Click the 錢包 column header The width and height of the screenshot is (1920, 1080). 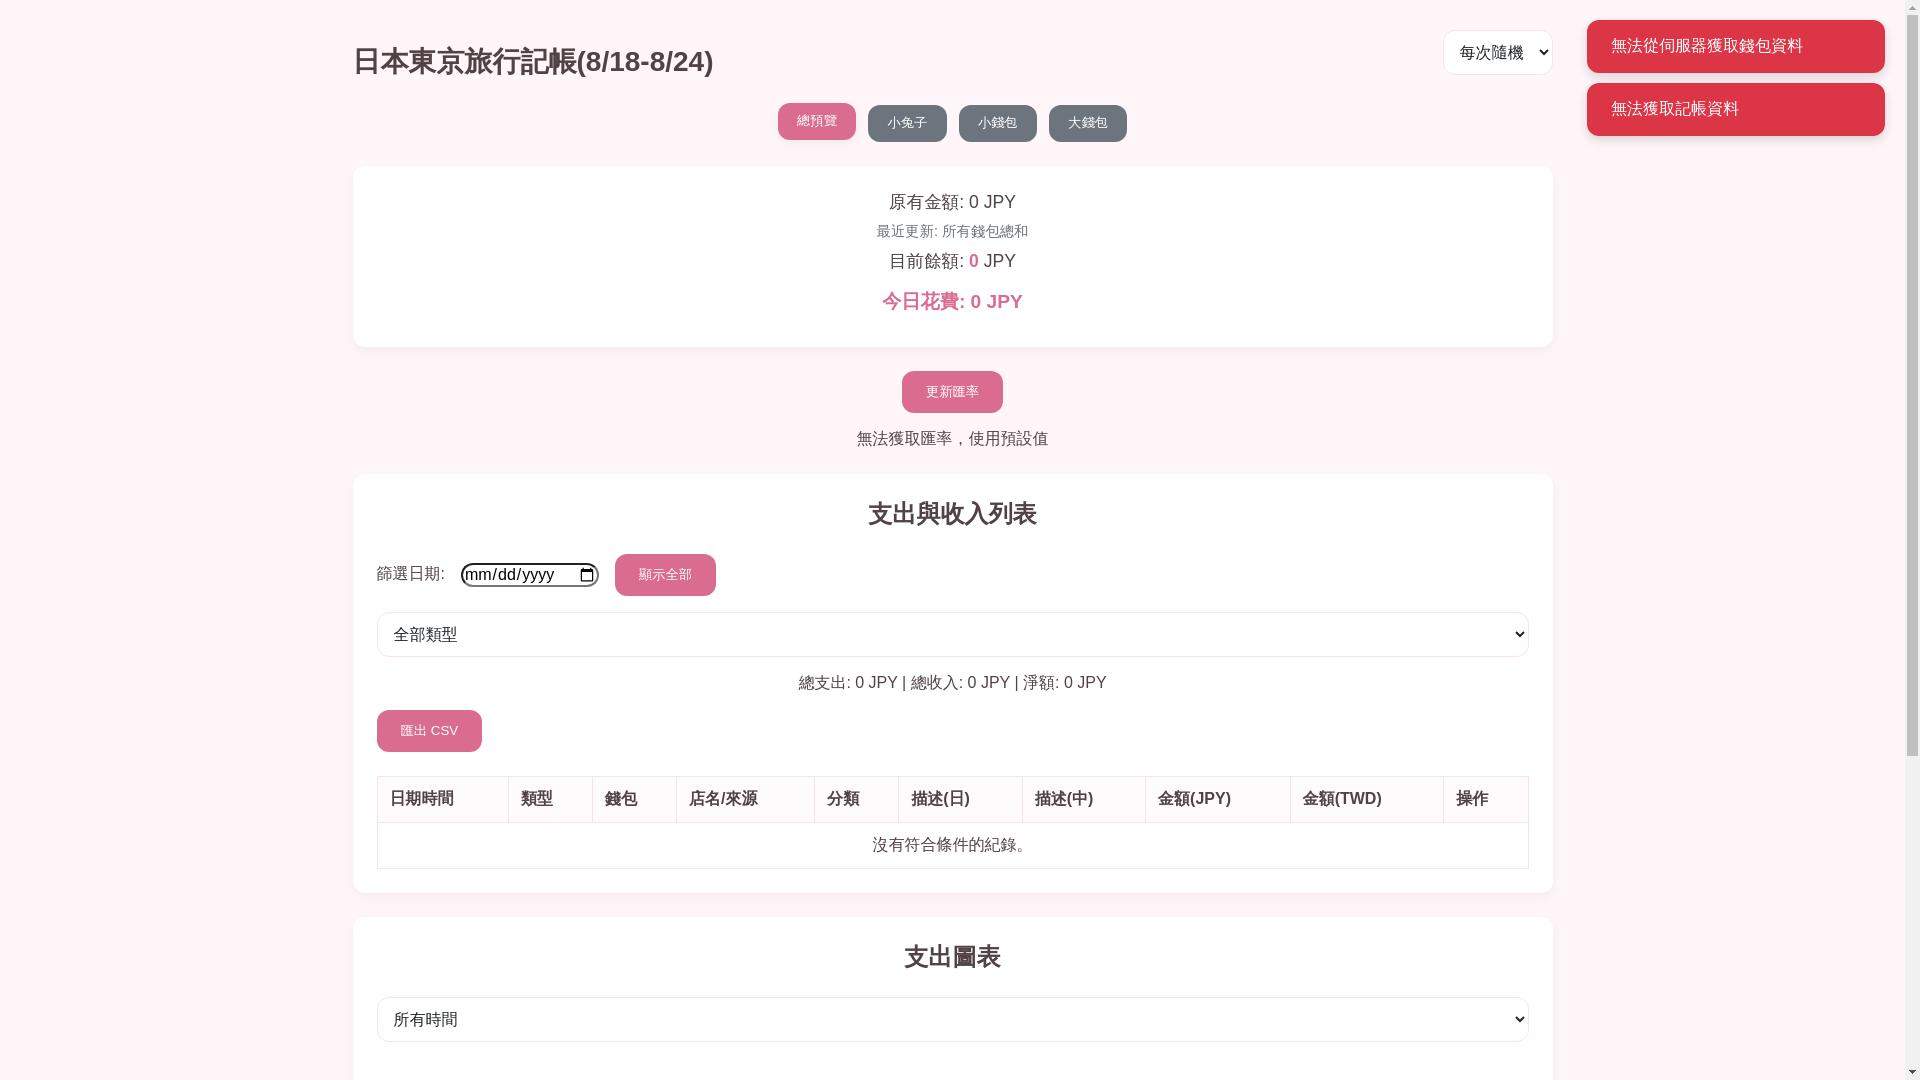tap(634, 799)
